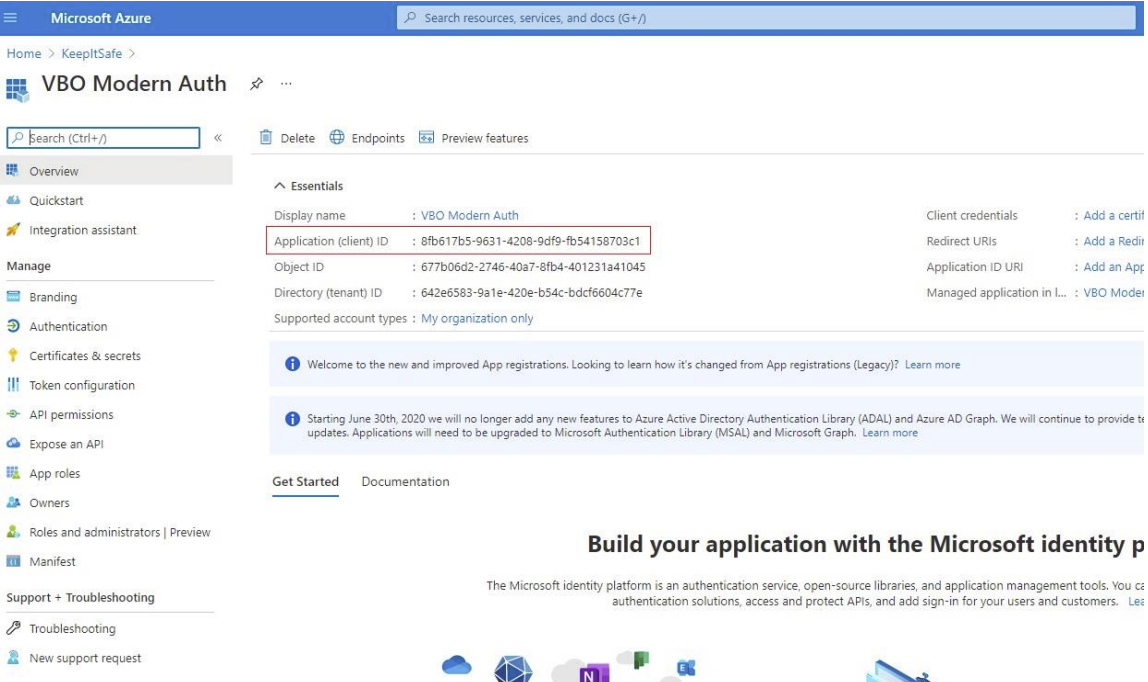Click Add a Redirect URI link
The height and width of the screenshot is (682, 1148).
pos(1113,241)
